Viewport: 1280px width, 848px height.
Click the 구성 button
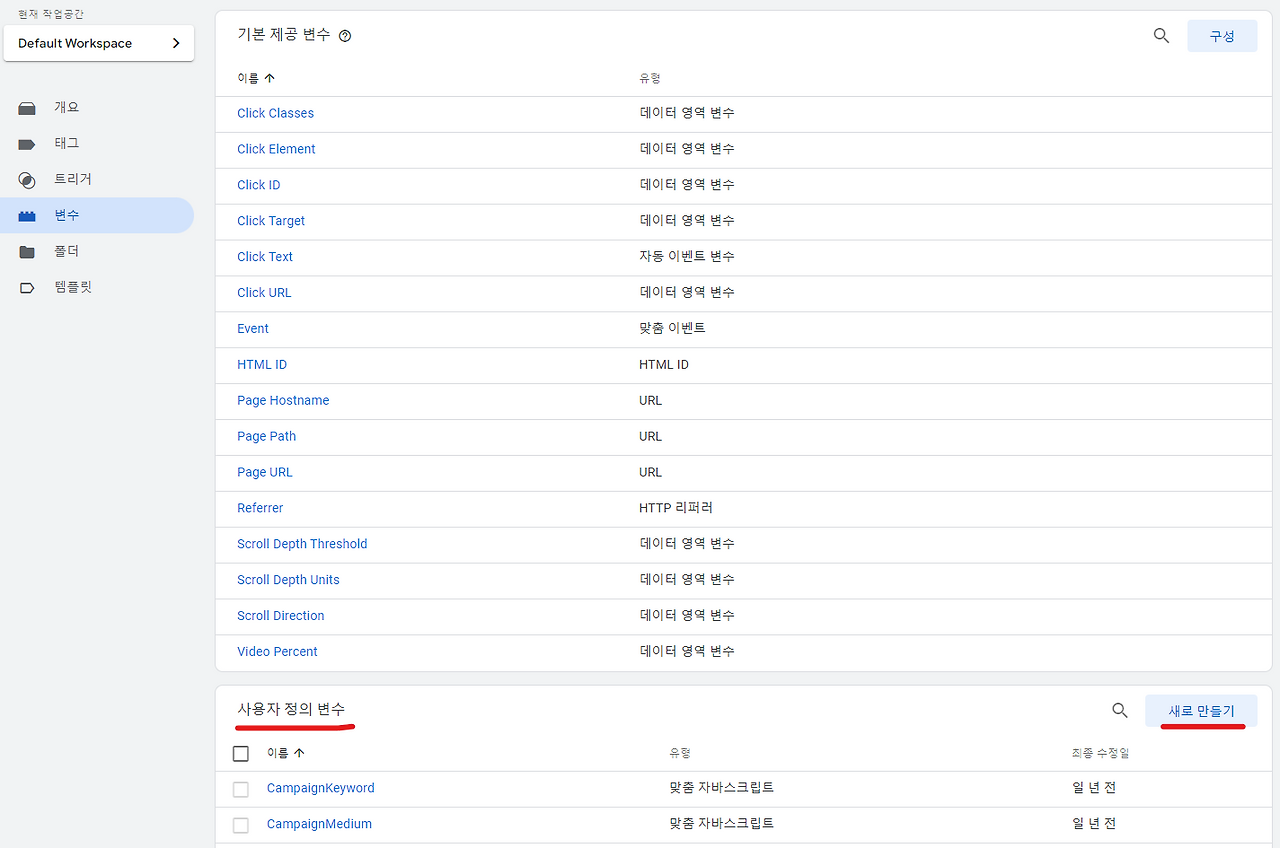click(1222, 35)
